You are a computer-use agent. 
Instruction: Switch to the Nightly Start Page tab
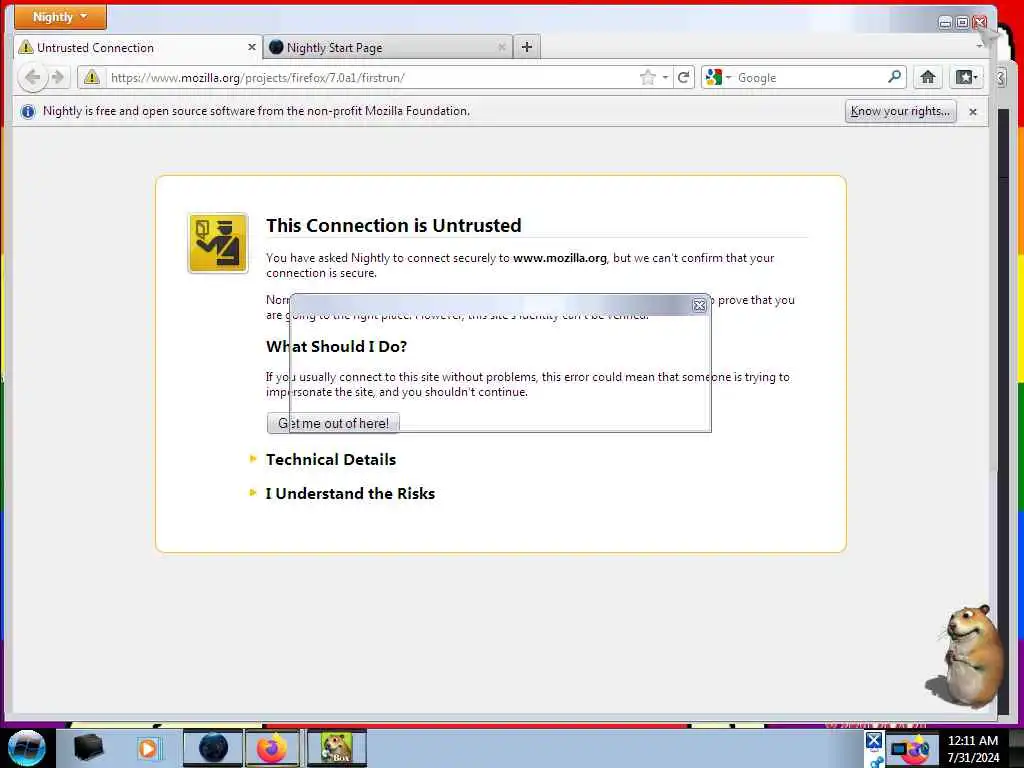pos(388,48)
